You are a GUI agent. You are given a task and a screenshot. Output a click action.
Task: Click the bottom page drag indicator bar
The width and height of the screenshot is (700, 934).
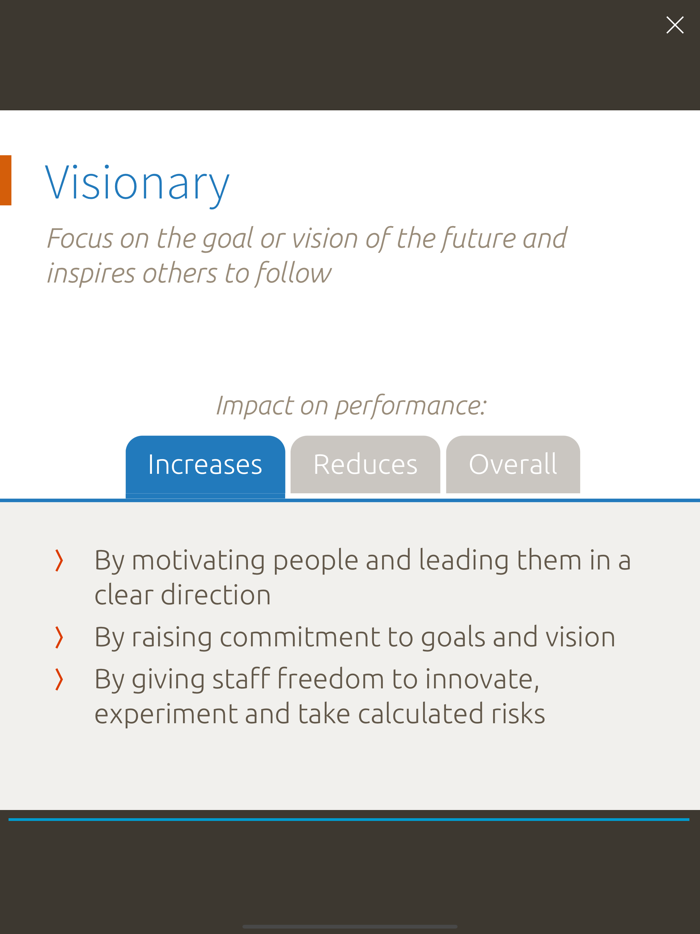click(350, 926)
